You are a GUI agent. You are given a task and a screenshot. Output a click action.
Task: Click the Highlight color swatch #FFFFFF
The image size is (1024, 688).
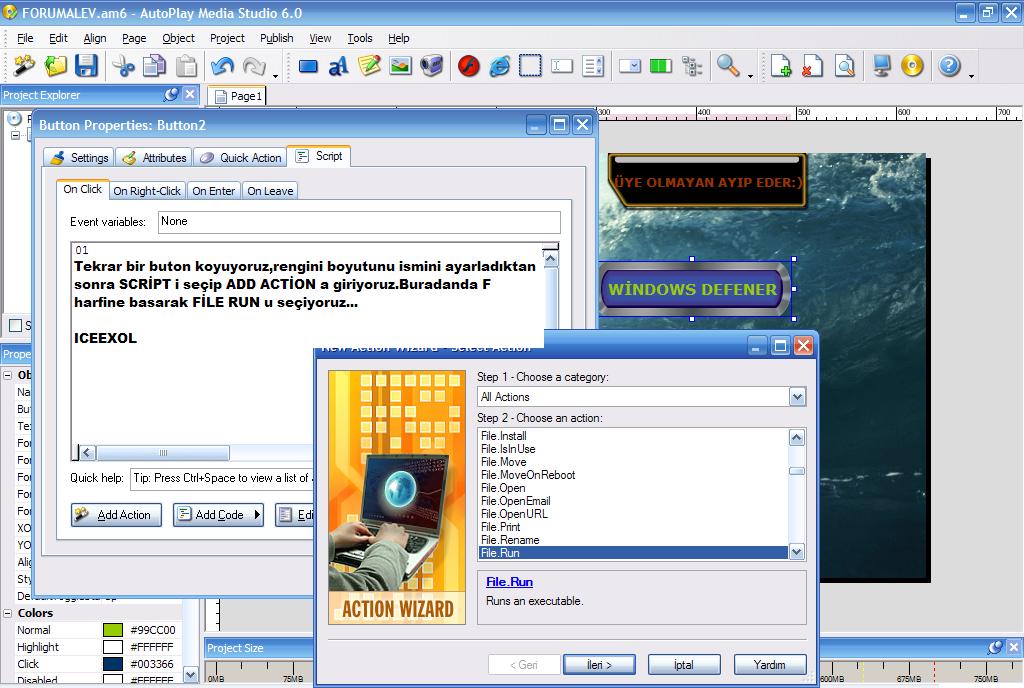pos(113,647)
